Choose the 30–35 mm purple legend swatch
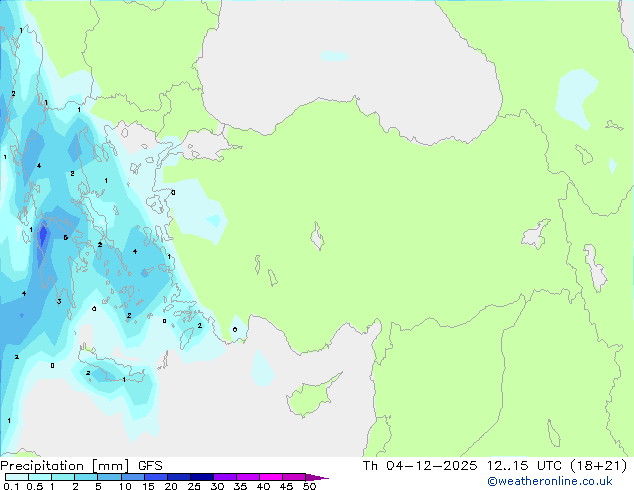 224,477
